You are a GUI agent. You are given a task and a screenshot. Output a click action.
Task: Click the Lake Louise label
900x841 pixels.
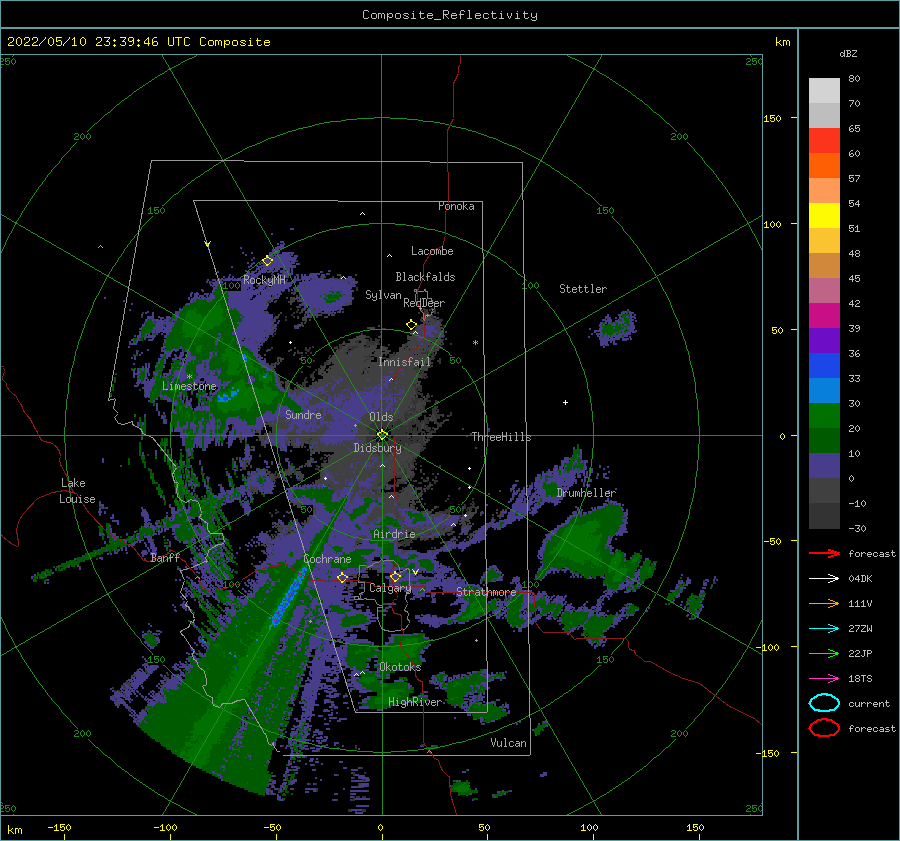77,491
